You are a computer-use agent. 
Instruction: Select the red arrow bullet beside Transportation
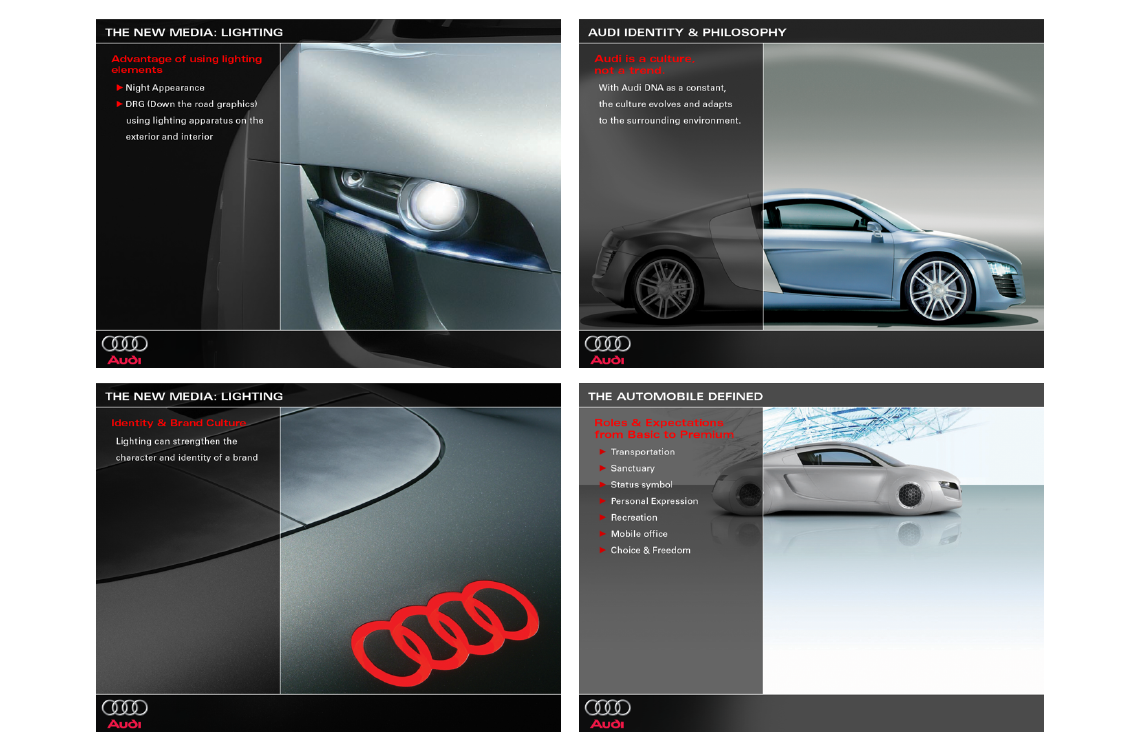[602, 452]
